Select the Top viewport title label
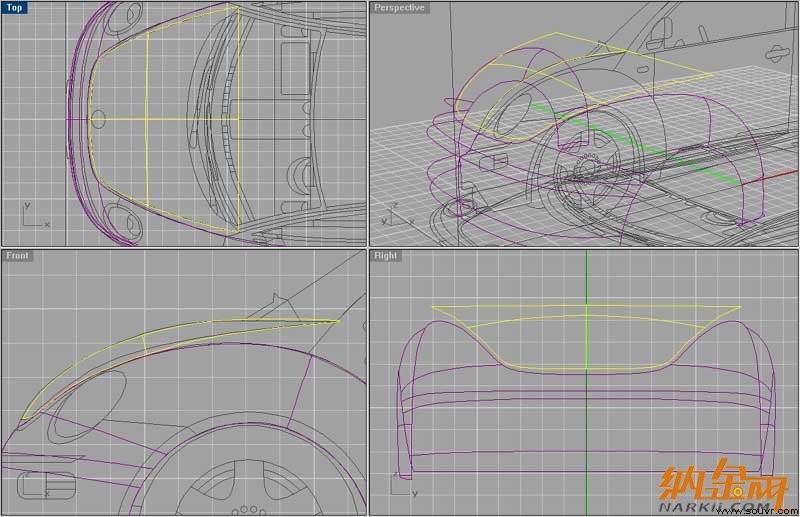The width and height of the screenshot is (800, 517). pos(14,8)
